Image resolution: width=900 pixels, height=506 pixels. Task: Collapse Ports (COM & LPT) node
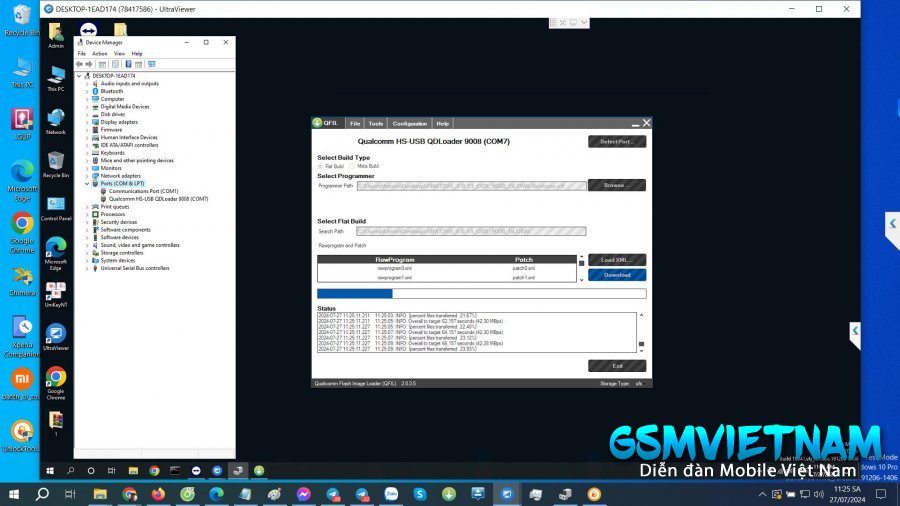coord(87,184)
